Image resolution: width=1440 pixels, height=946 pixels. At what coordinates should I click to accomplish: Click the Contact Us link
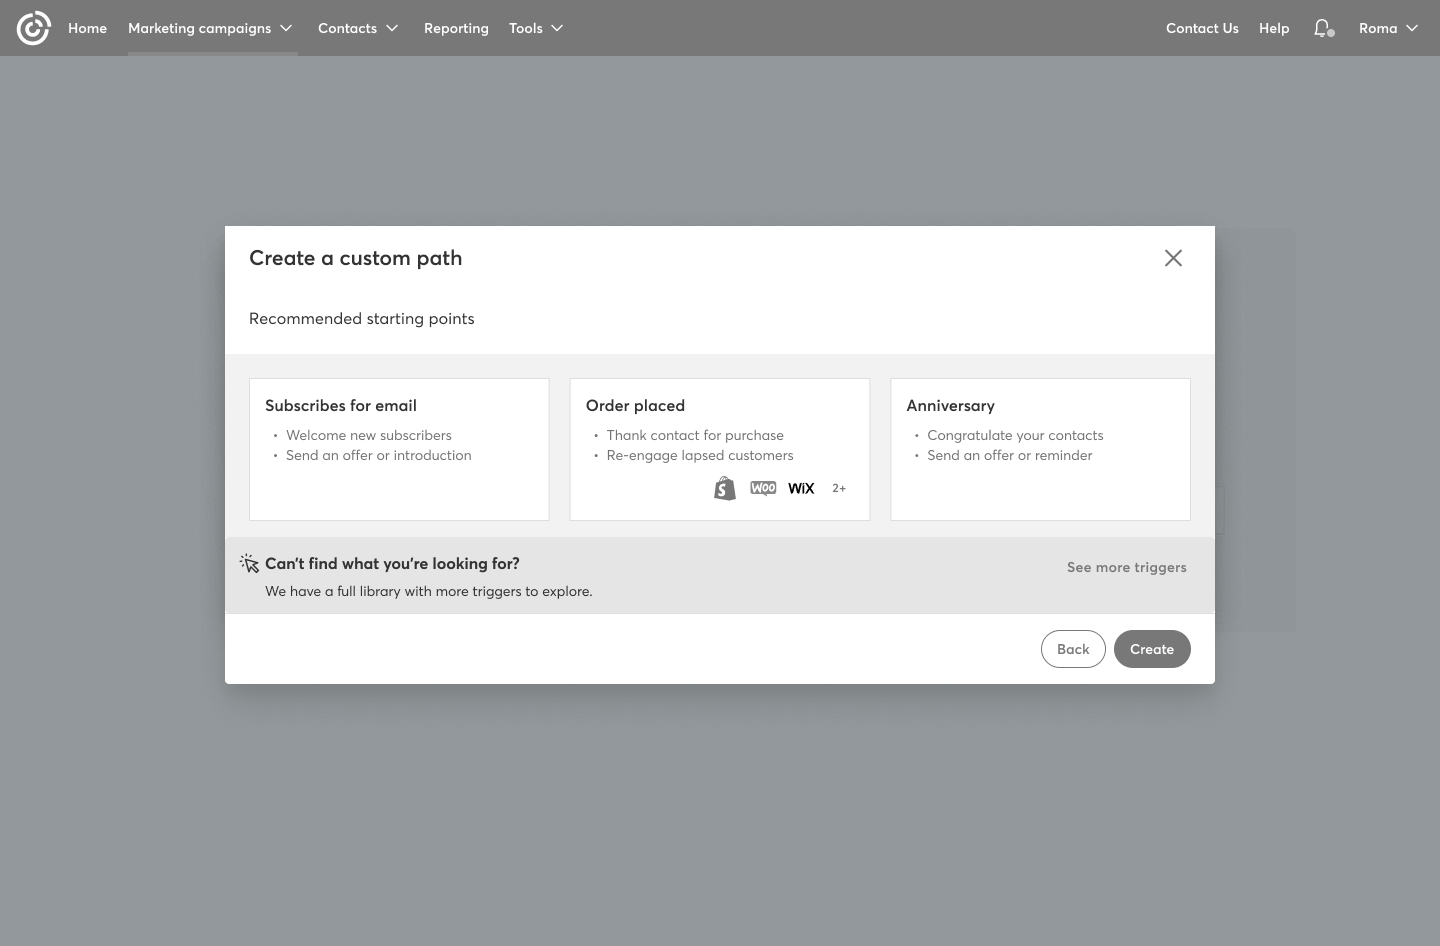pyautogui.click(x=1202, y=28)
